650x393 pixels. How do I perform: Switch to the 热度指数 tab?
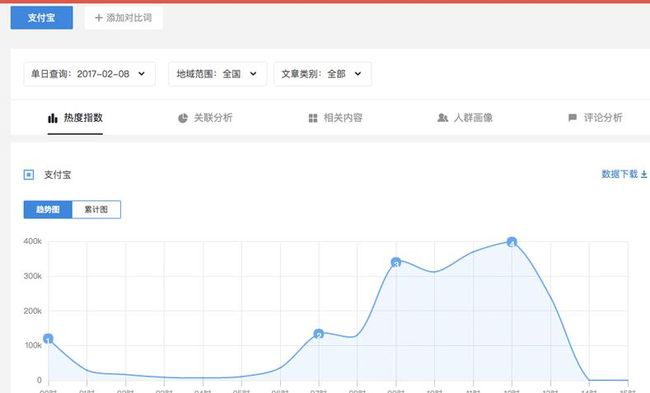tap(75, 118)
